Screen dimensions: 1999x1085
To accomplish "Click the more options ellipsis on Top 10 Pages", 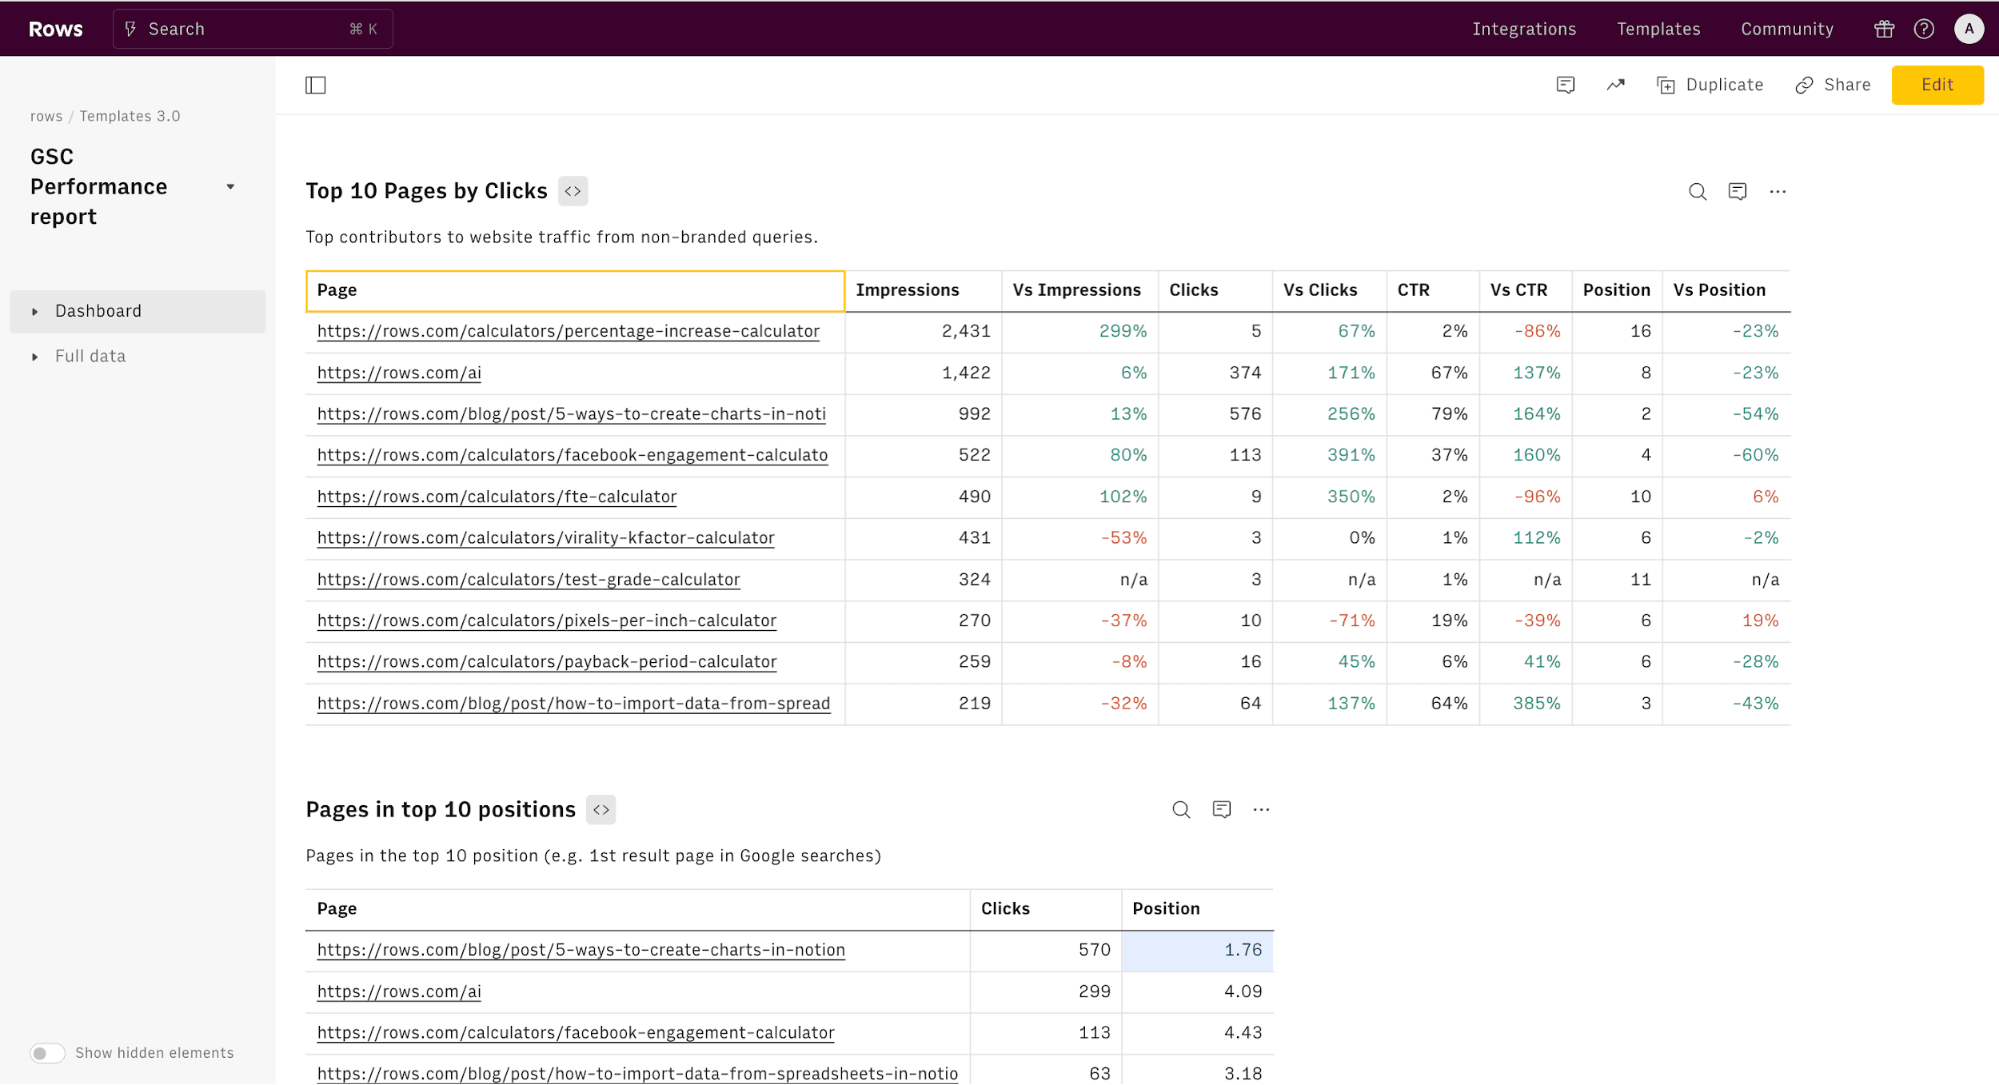I will [1779, 191].
